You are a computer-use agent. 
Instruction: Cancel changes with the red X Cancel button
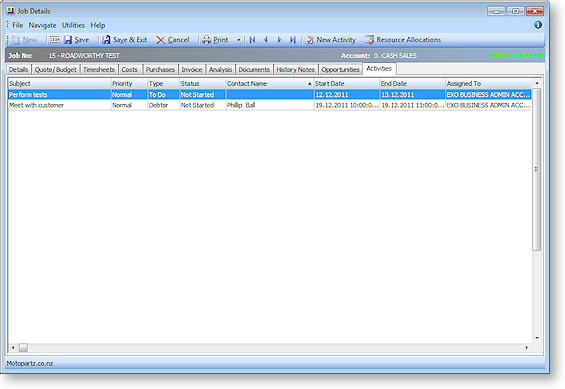(173, 40)
